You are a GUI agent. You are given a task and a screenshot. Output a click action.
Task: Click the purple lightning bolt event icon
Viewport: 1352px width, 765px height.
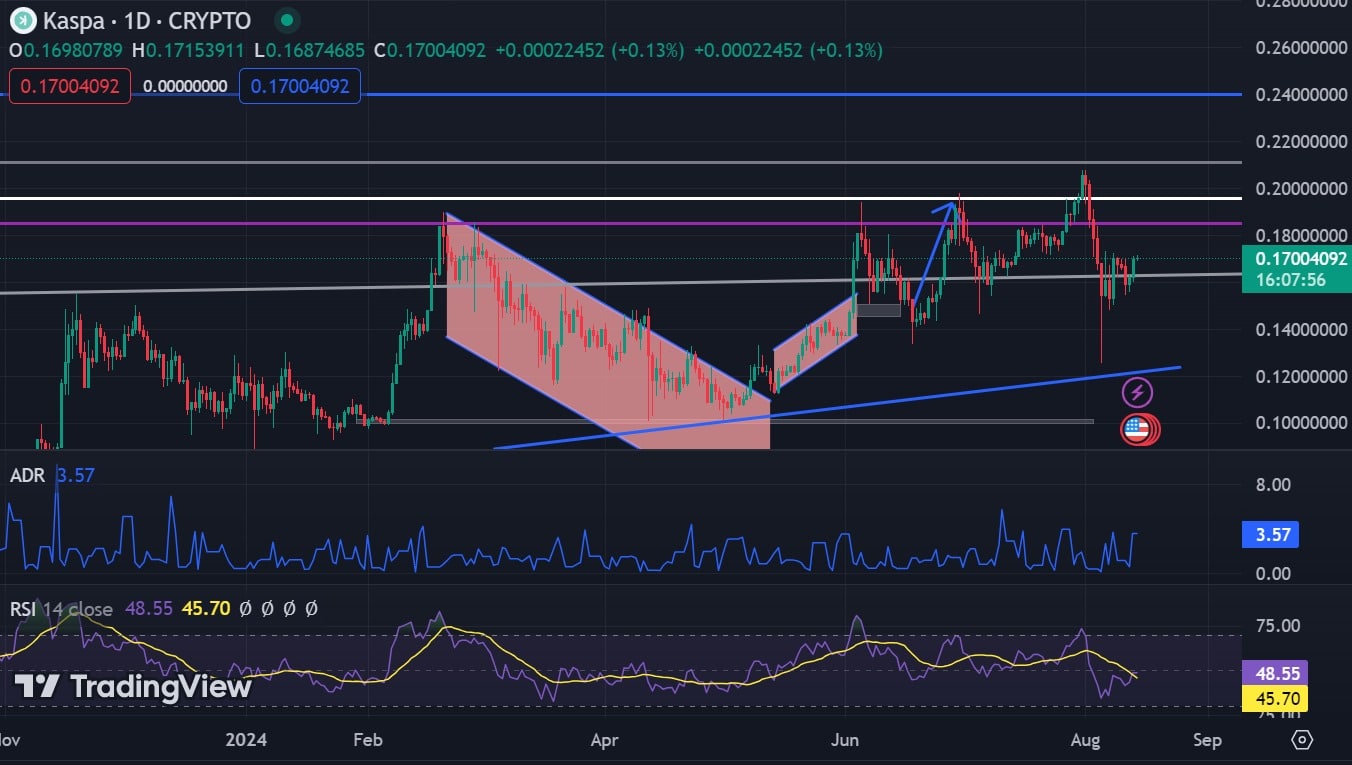1138,392
